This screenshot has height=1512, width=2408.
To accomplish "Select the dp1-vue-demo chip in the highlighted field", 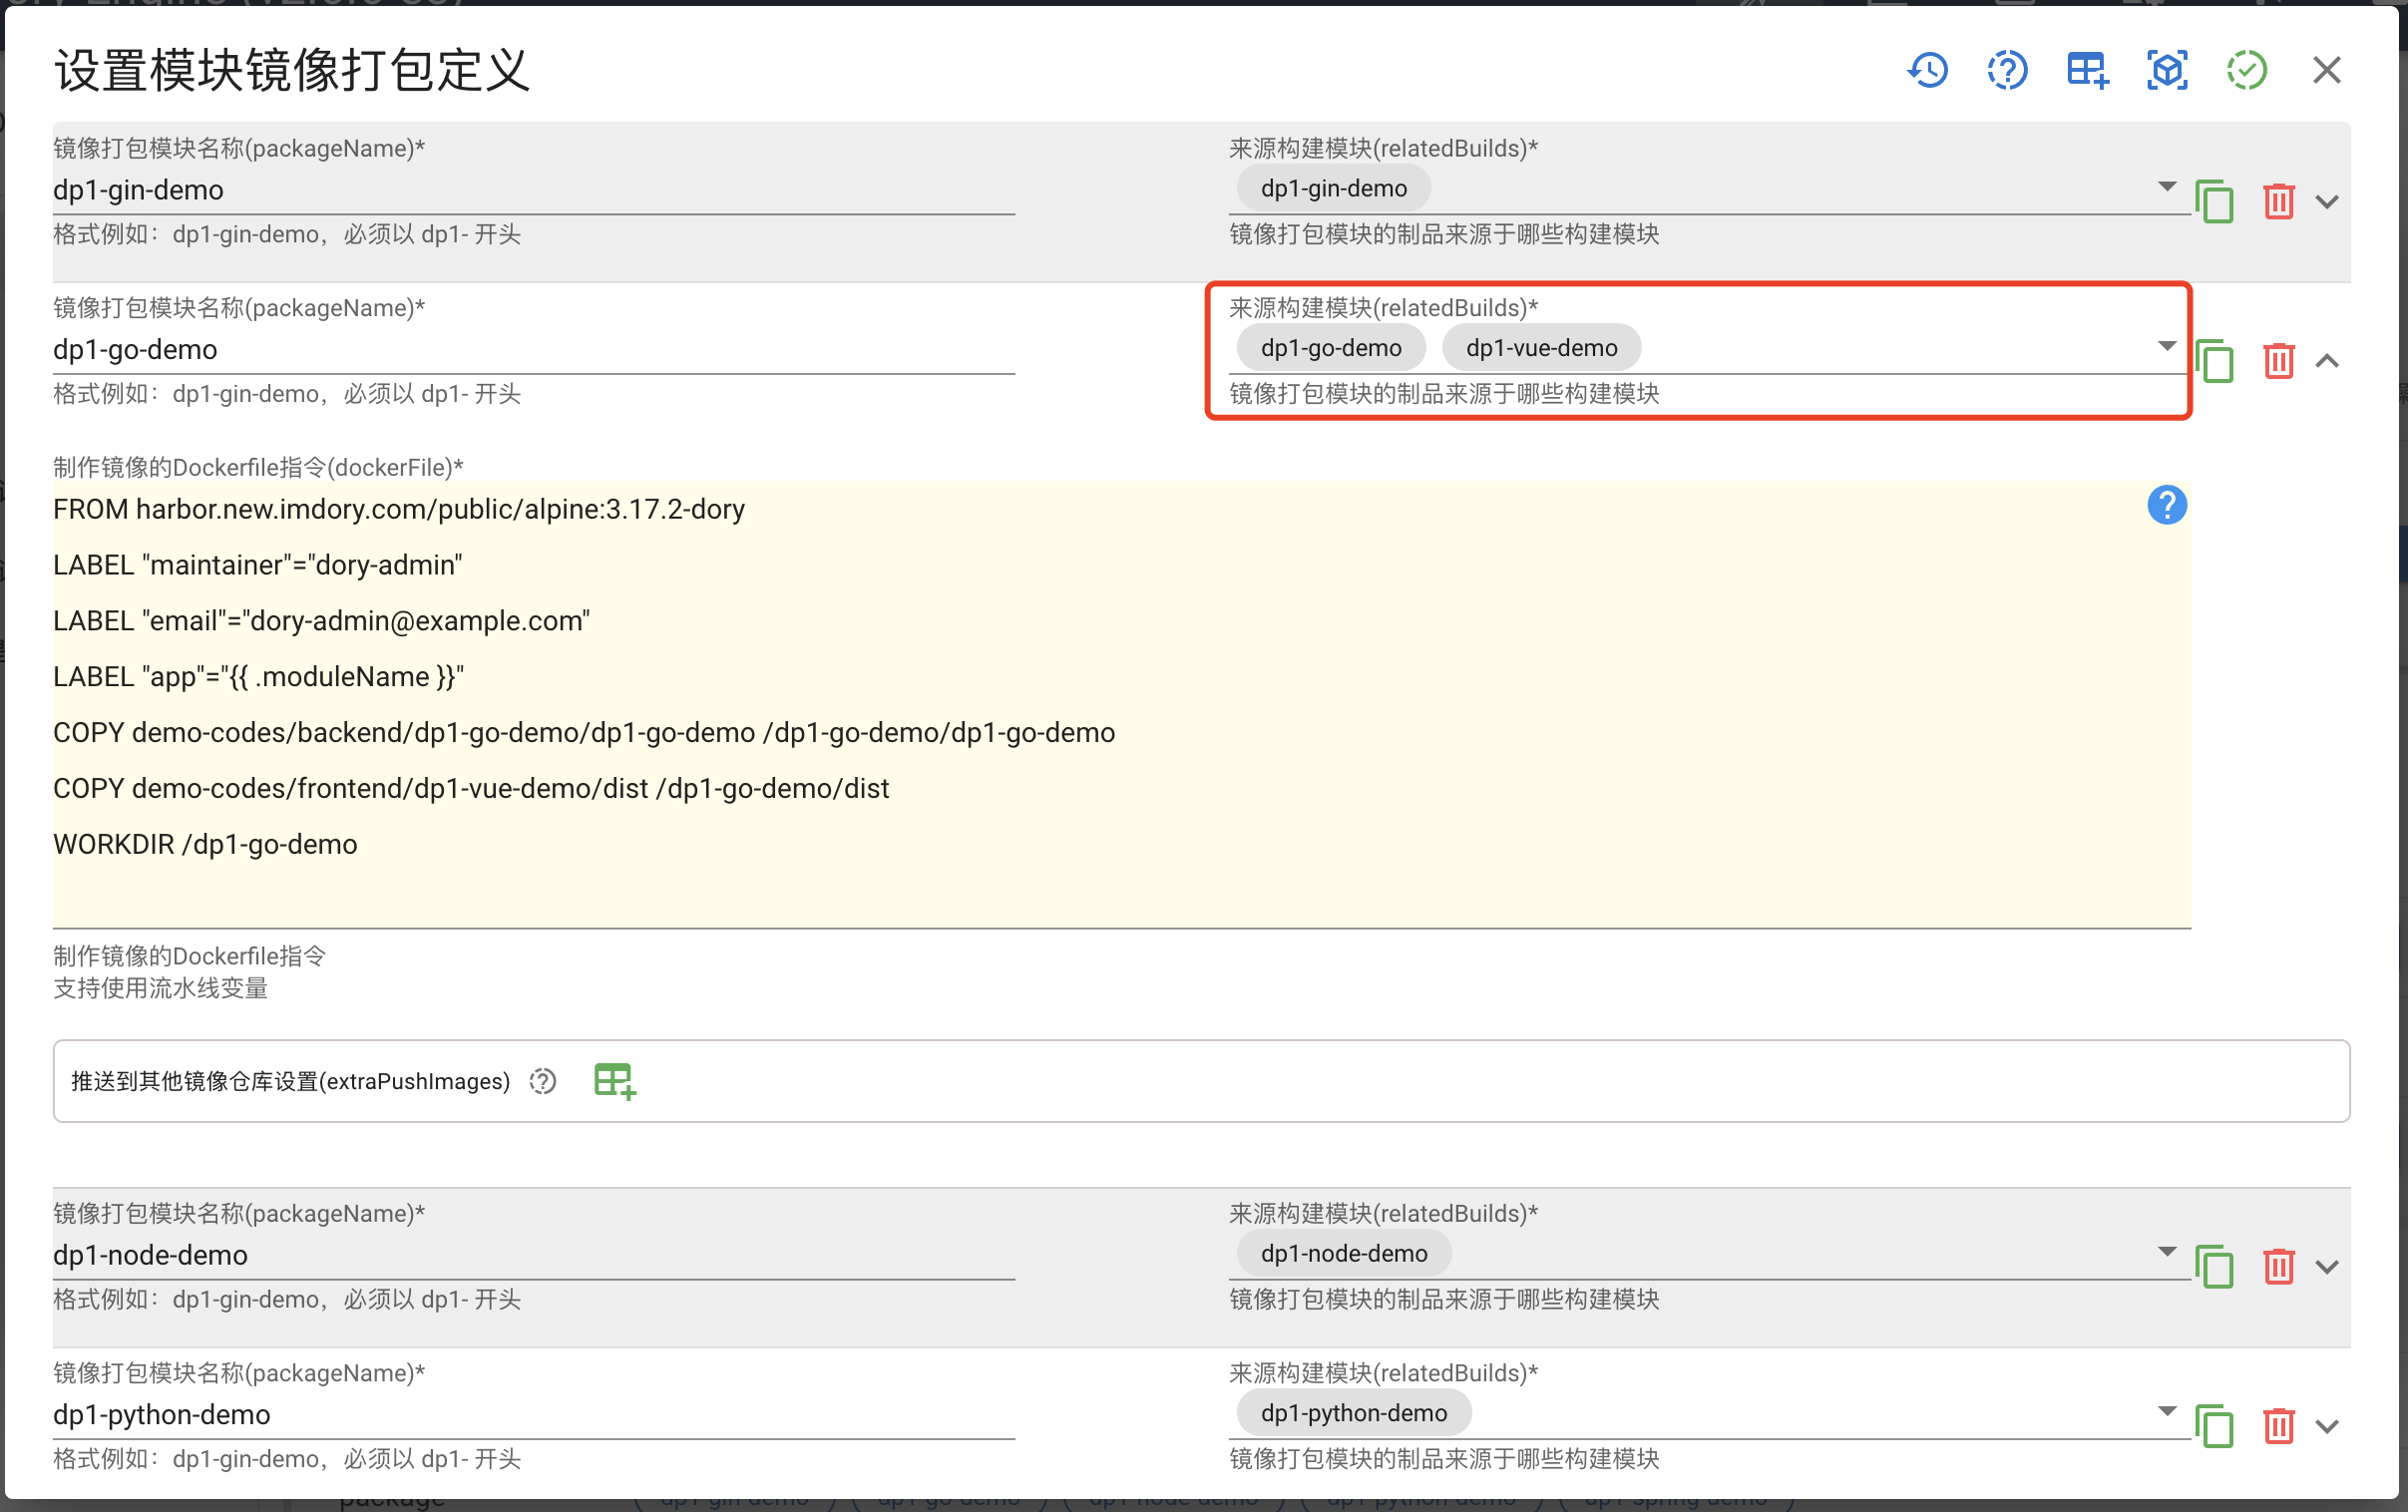I will (1541, 347).
